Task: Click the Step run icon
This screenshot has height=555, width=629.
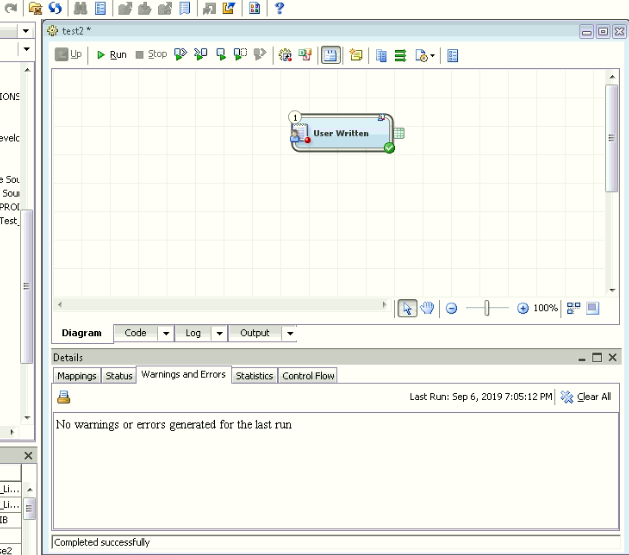Action: (x=221, y=54)
